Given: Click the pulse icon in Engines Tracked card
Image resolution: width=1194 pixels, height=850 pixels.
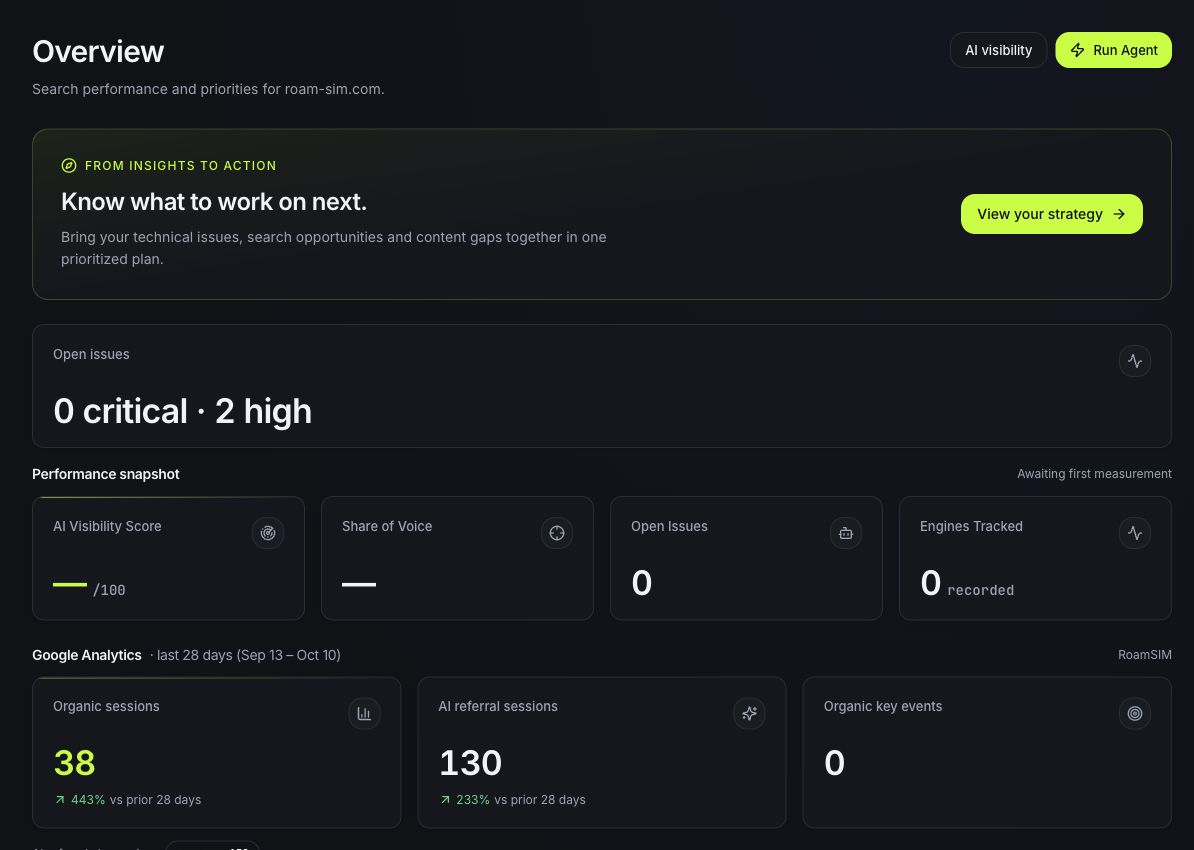Looking at the screenshot, I should coord(1135,533).
